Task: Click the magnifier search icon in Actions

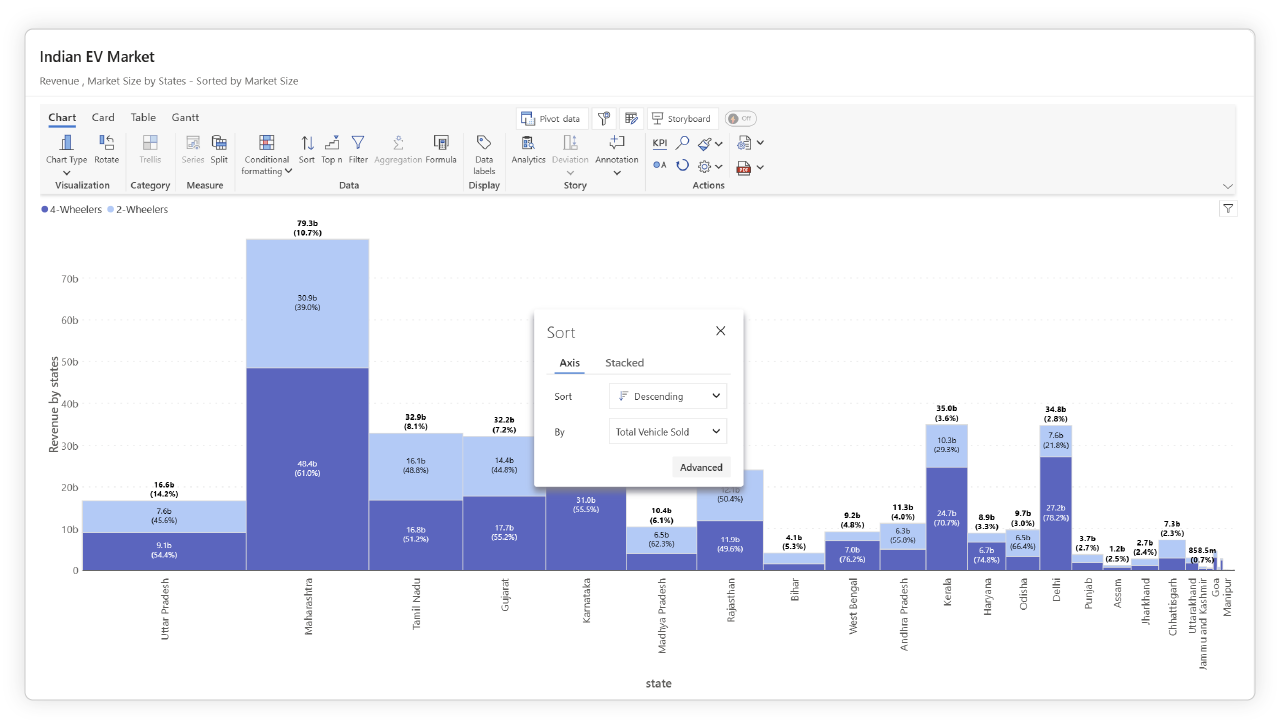Action: click(683, 143)
